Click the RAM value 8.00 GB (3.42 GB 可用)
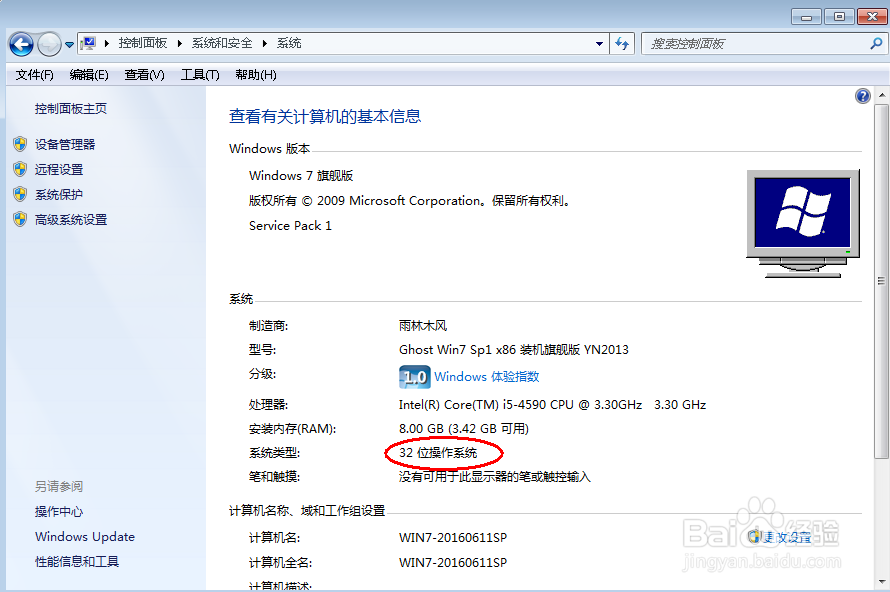Viewport: 890px width, 592px height. pos(464,428)
